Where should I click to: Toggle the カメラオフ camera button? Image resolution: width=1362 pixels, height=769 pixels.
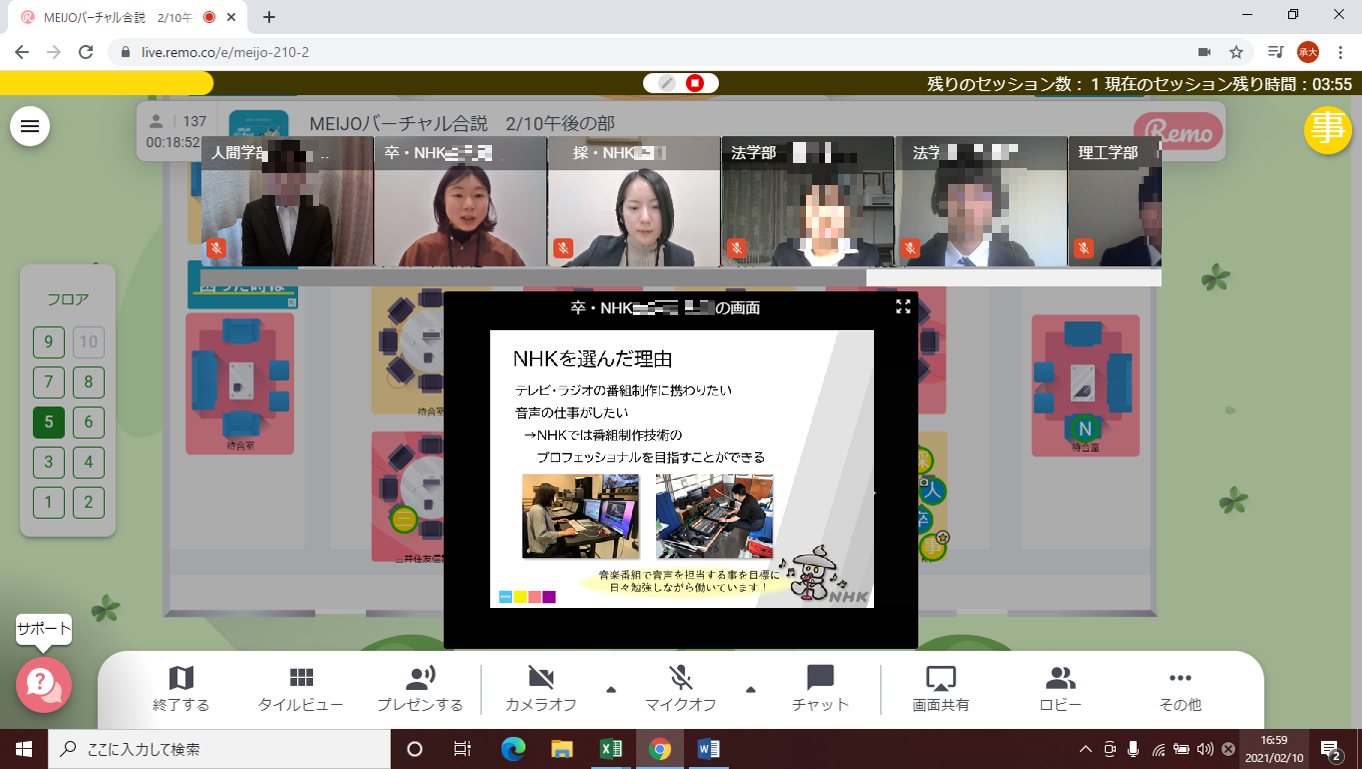(x=541, y=689)
